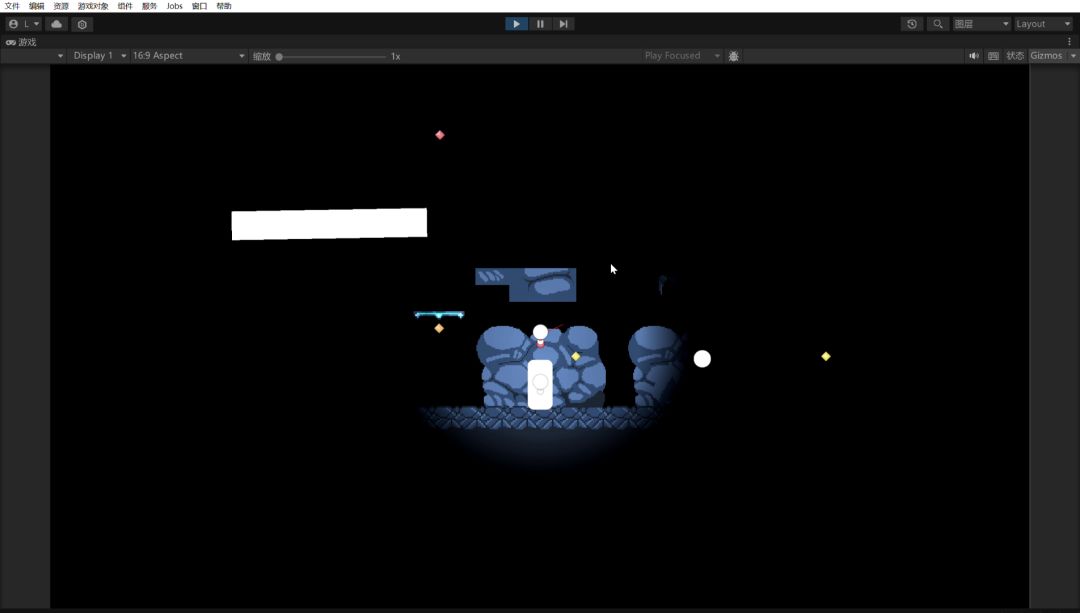Click the Pause button in the toolbar
The height and width of the screenshot is (613, 1080).
(540, 24)
